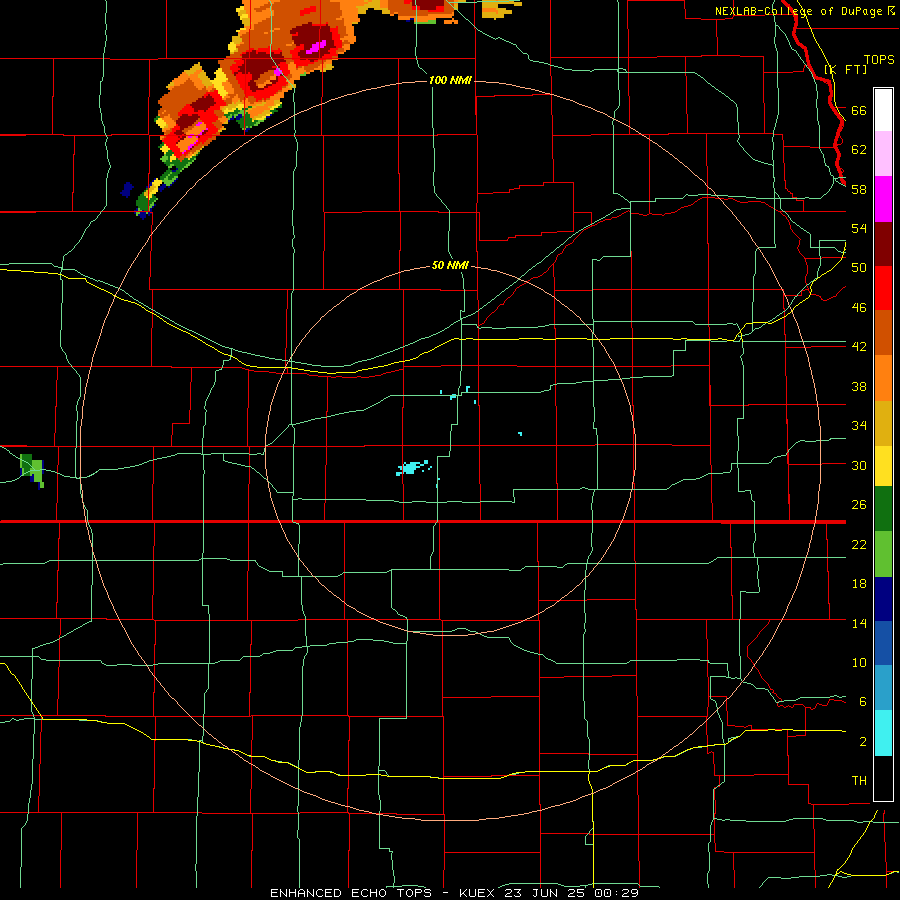Click the "38" legend value
The width and height of the screenshot is (900, 900).
point(859,386)
